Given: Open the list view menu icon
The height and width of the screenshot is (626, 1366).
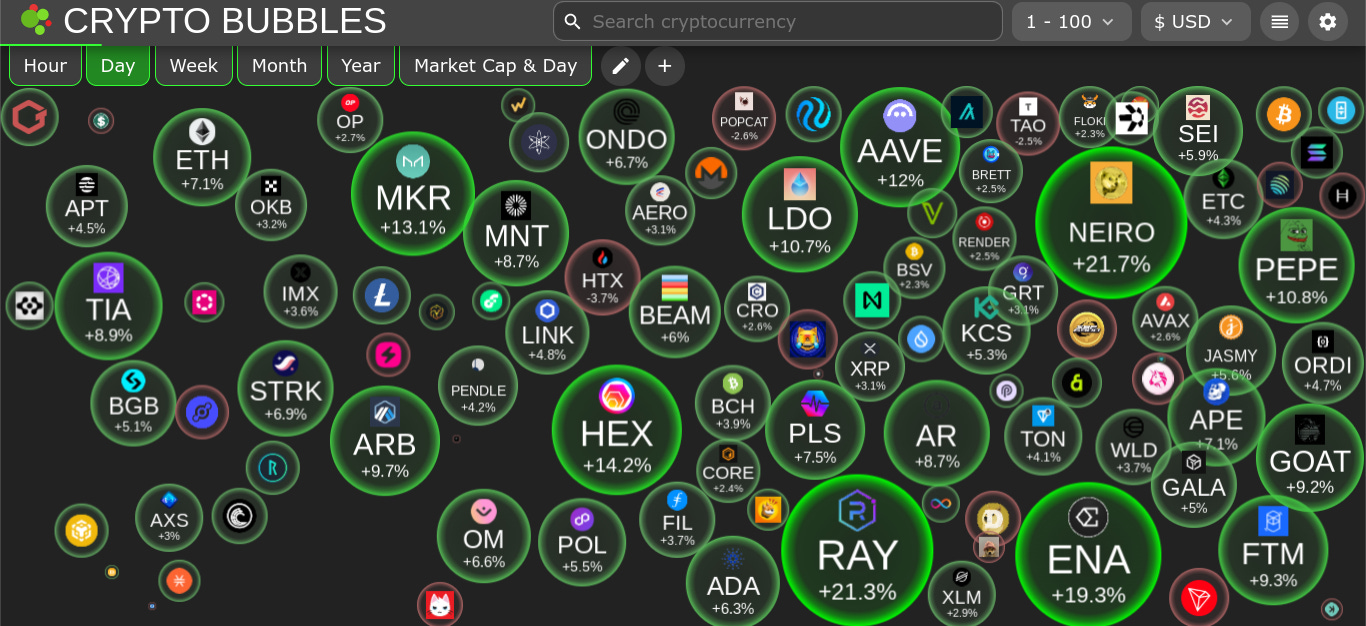Looking at the screenshot, I should [x=1280, y=22].
